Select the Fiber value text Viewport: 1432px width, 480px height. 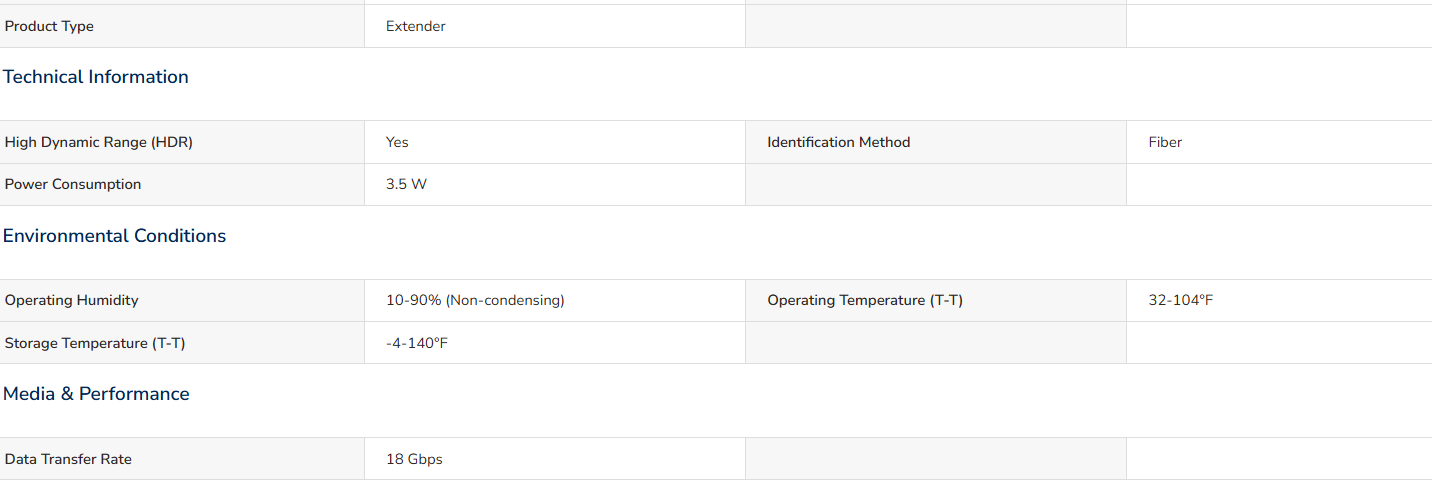tap(1165, 142)
